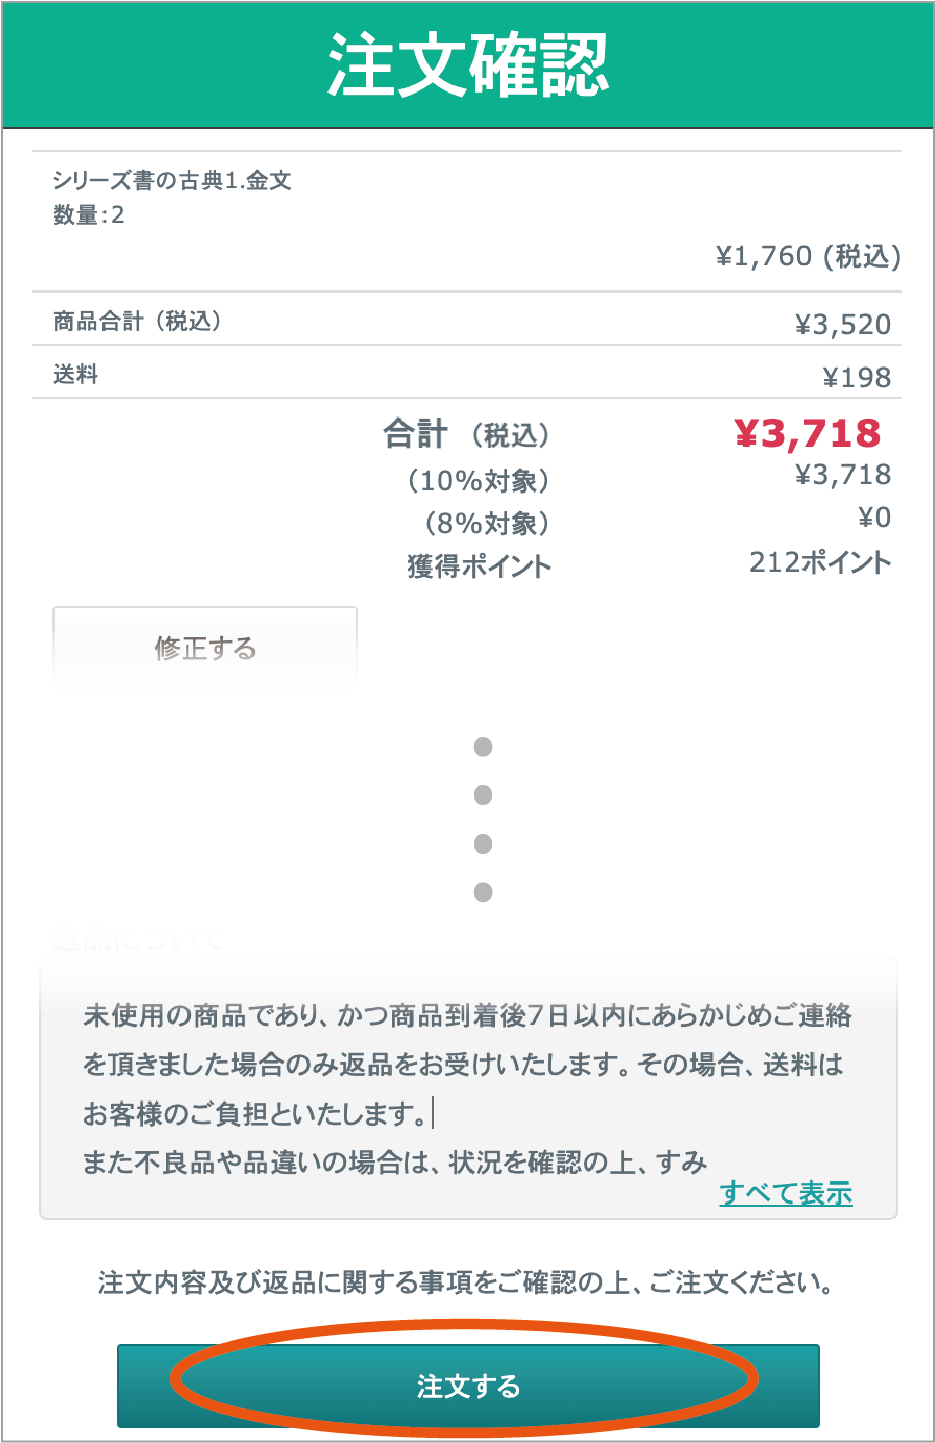Click the 212ポイント earned points value
The height and width of the screenshot is (1443, 935).
[820, 562]
